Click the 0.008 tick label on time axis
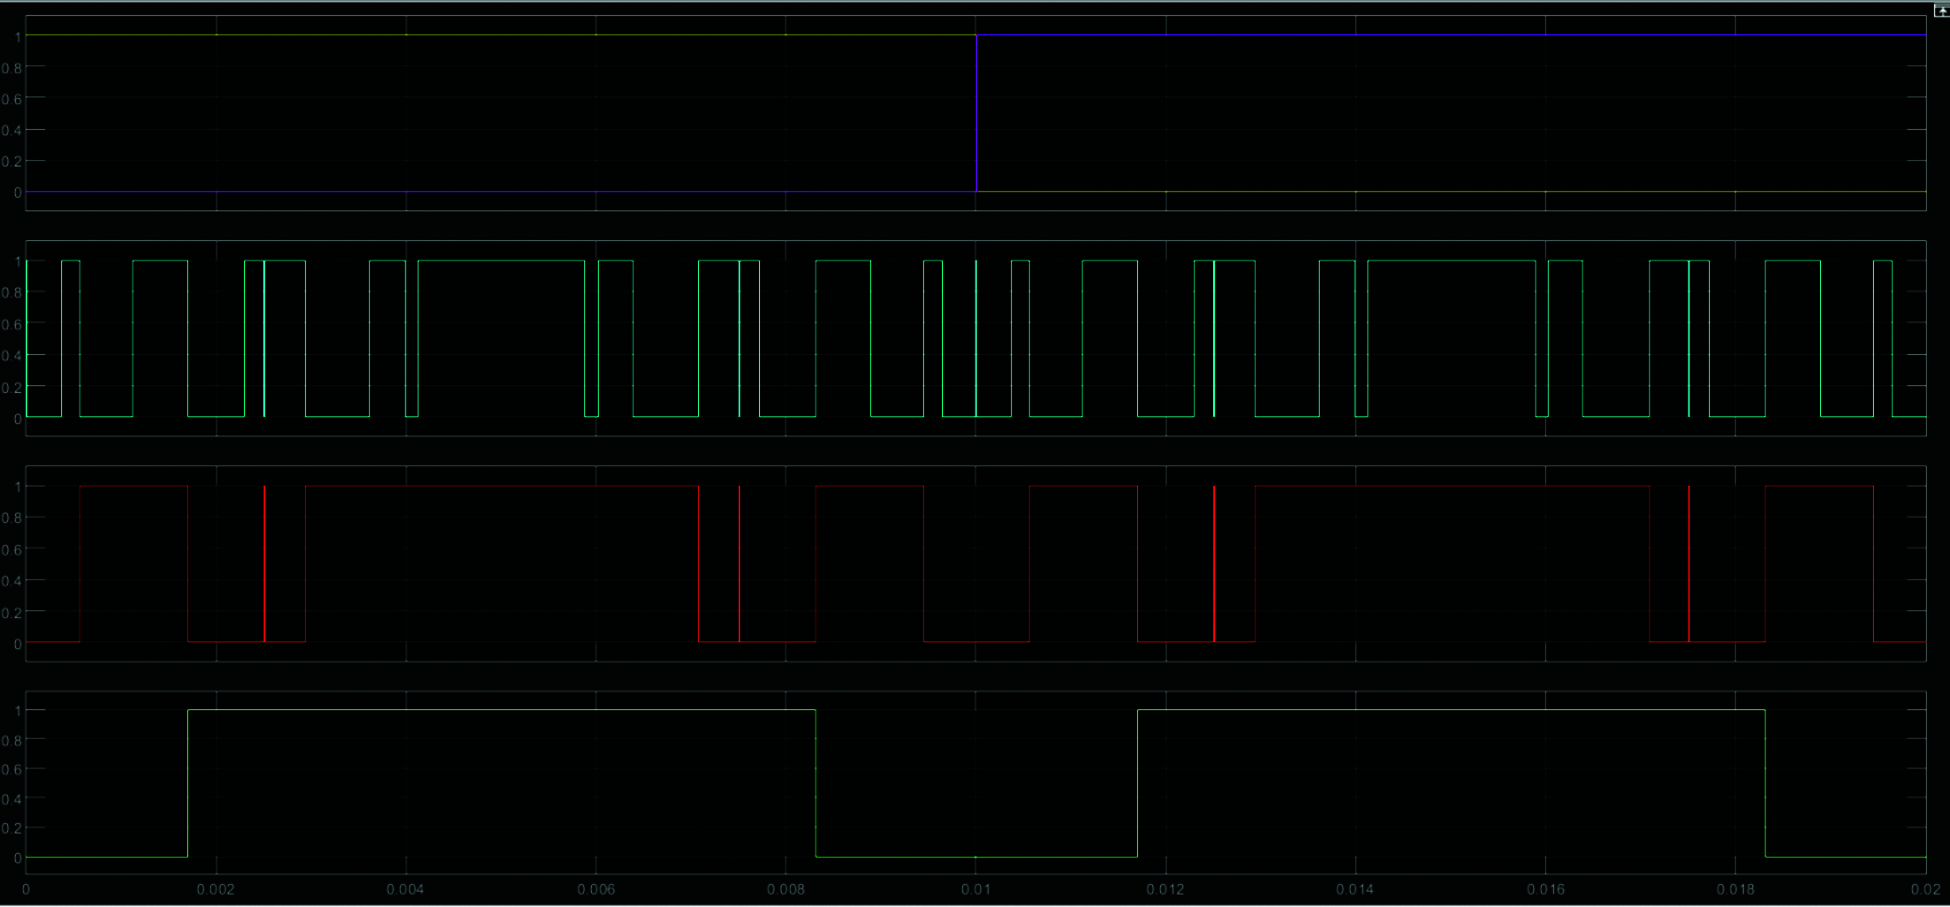 coord(785,889)
